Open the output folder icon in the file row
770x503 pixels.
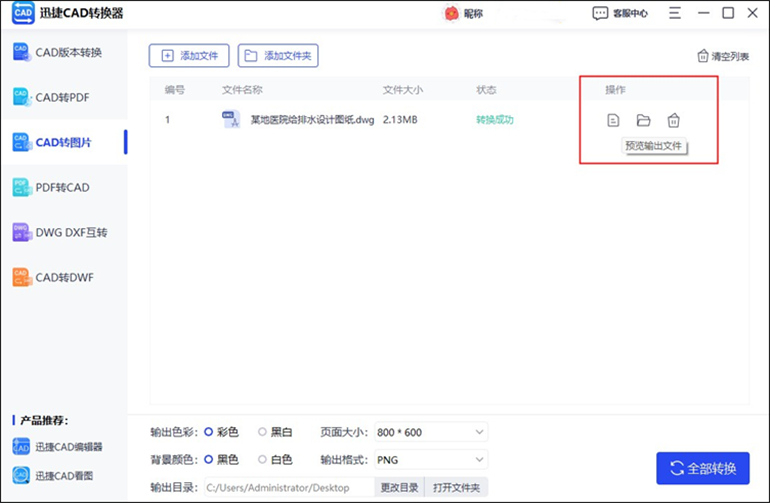[643, 120]
